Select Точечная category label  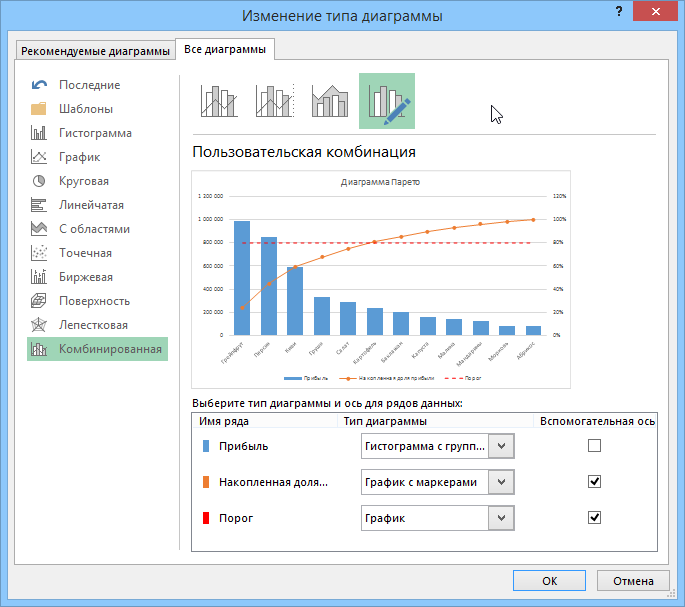85,253
